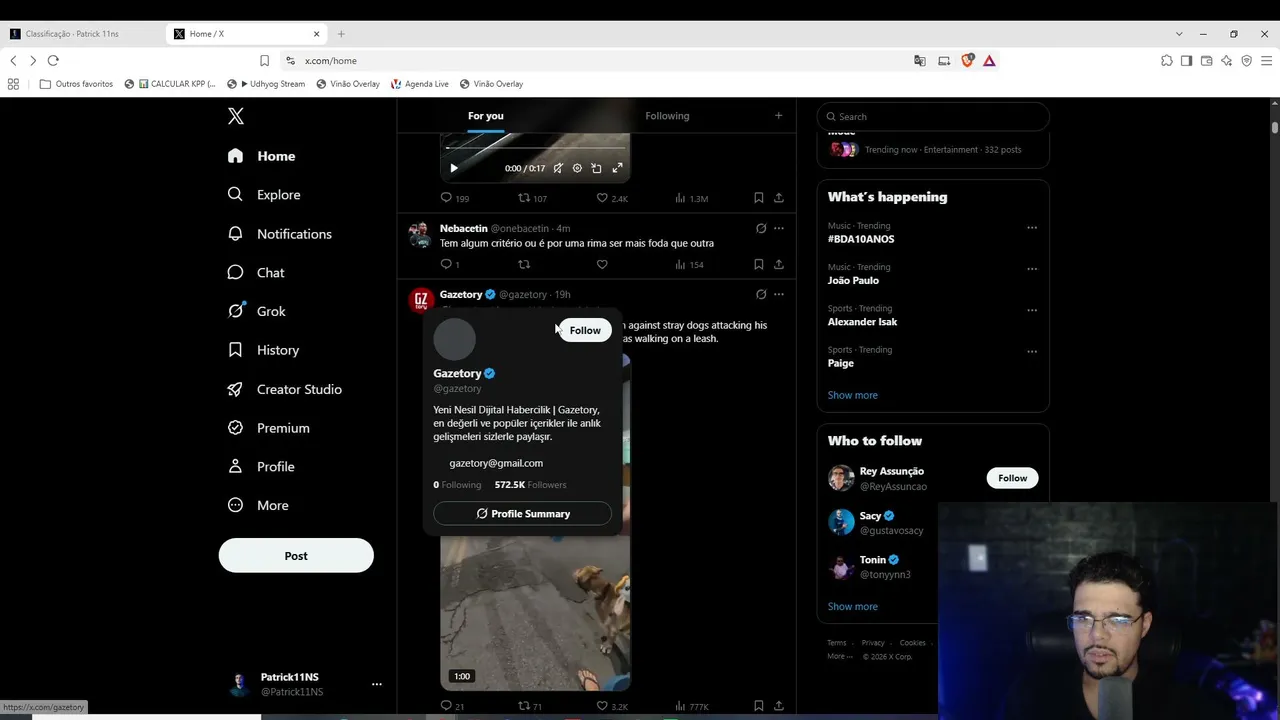The image size is (1280, 720).
Task: Open video settings gear on top video
Action: (577, 168)
